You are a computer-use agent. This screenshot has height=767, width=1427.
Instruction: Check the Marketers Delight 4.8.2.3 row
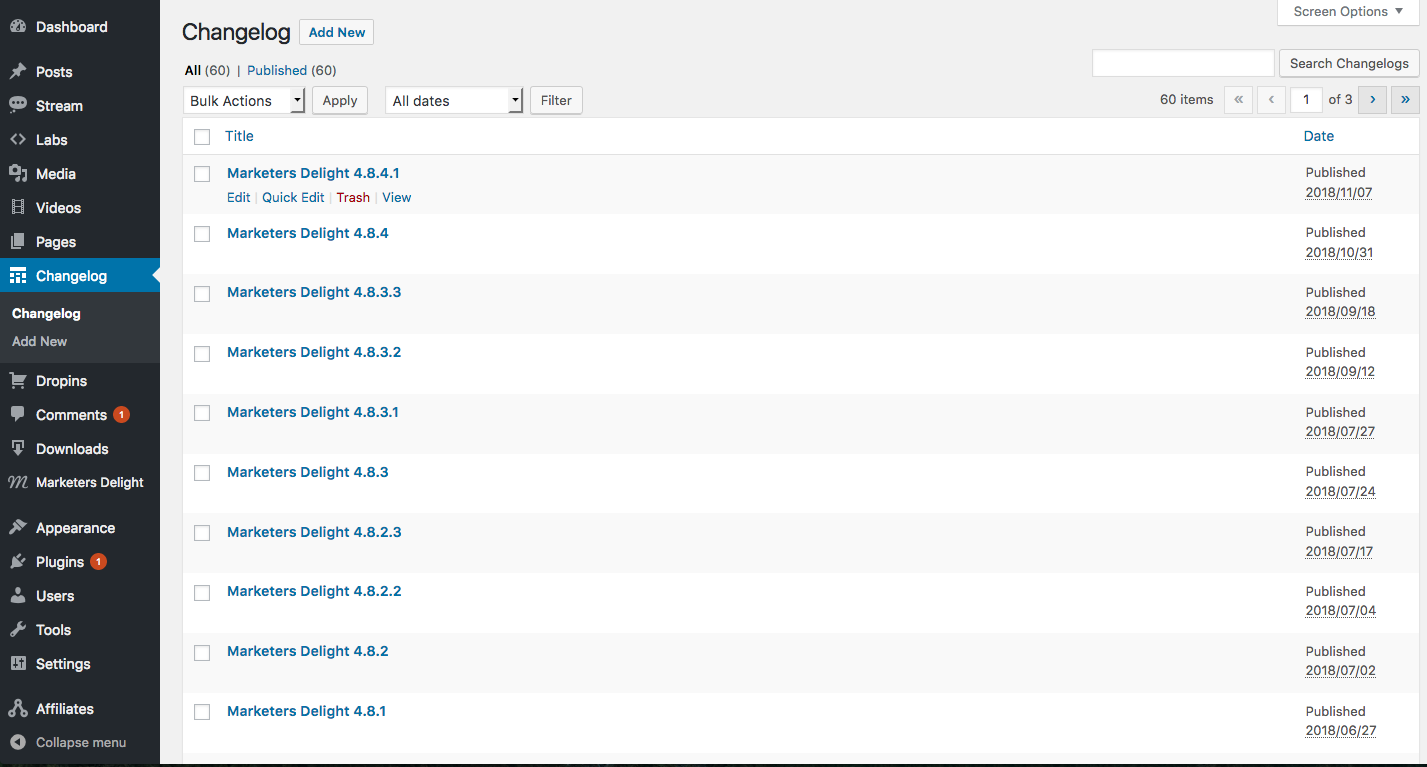[x=202, y=533]
